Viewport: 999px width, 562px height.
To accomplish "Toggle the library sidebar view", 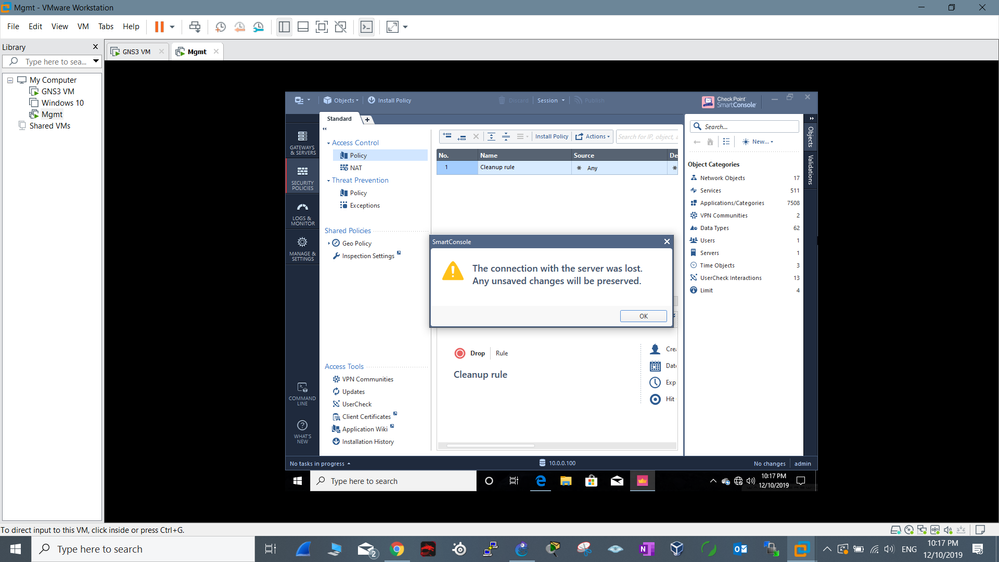I will pos(284,27).
